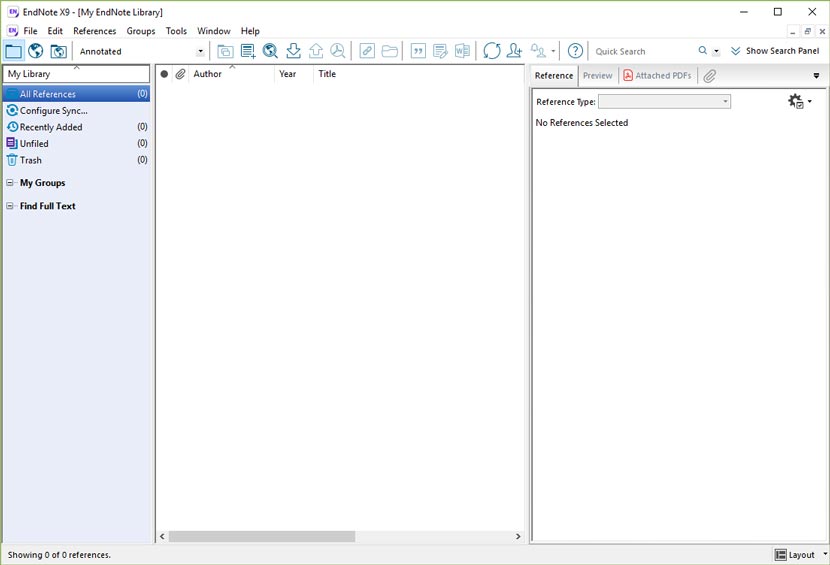Image resolution: width=830 pixels, height=565 pixels.
Task: Collapse Find Full Text group set
Action: click(10, 206)
